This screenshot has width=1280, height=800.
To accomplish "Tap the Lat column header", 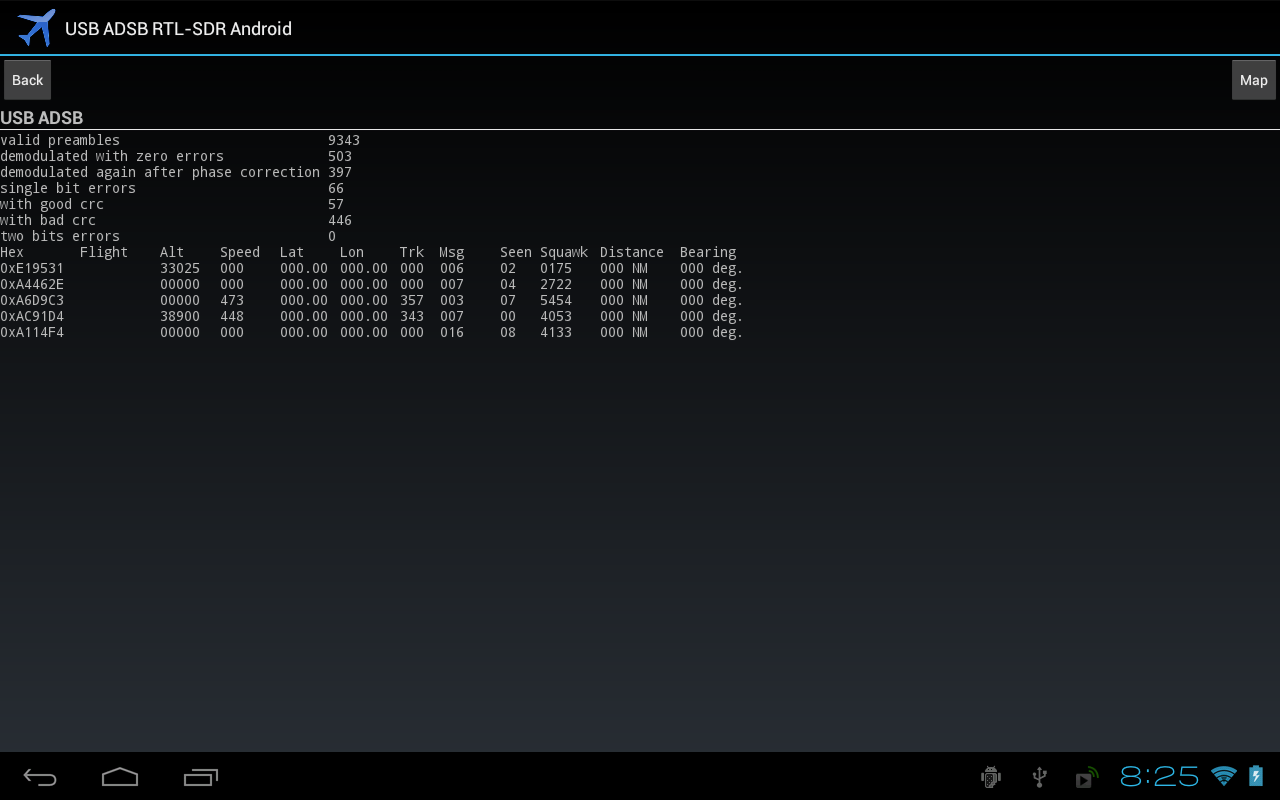I will coord(292,252).
